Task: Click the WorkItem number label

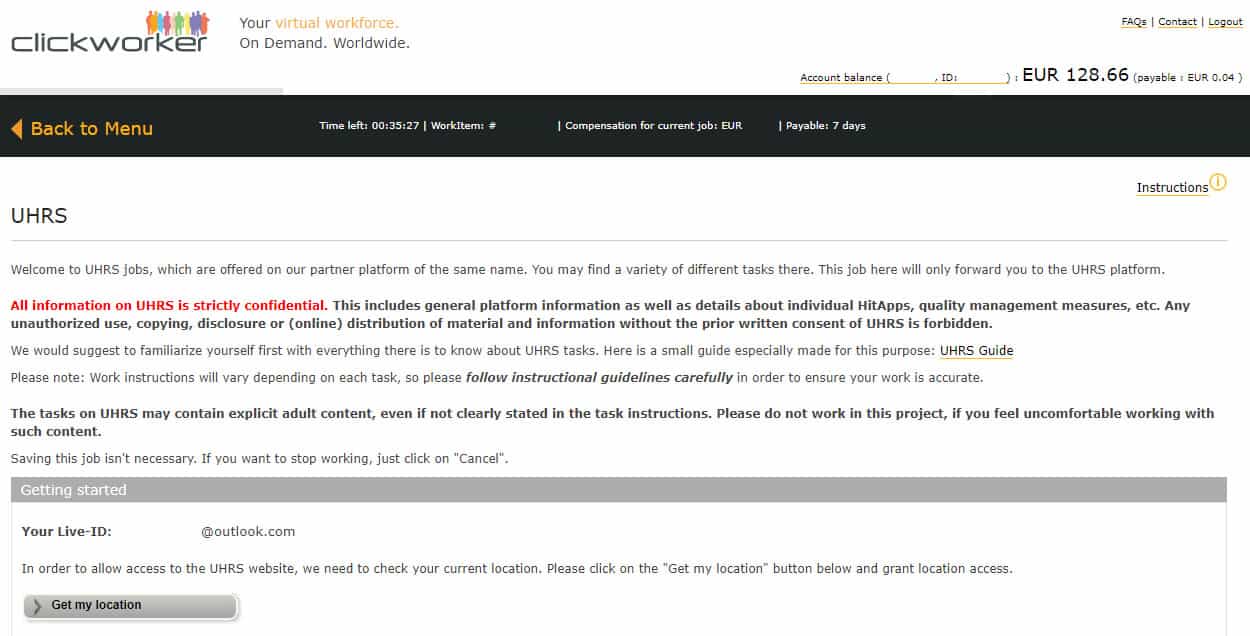Action: (464, 126)
